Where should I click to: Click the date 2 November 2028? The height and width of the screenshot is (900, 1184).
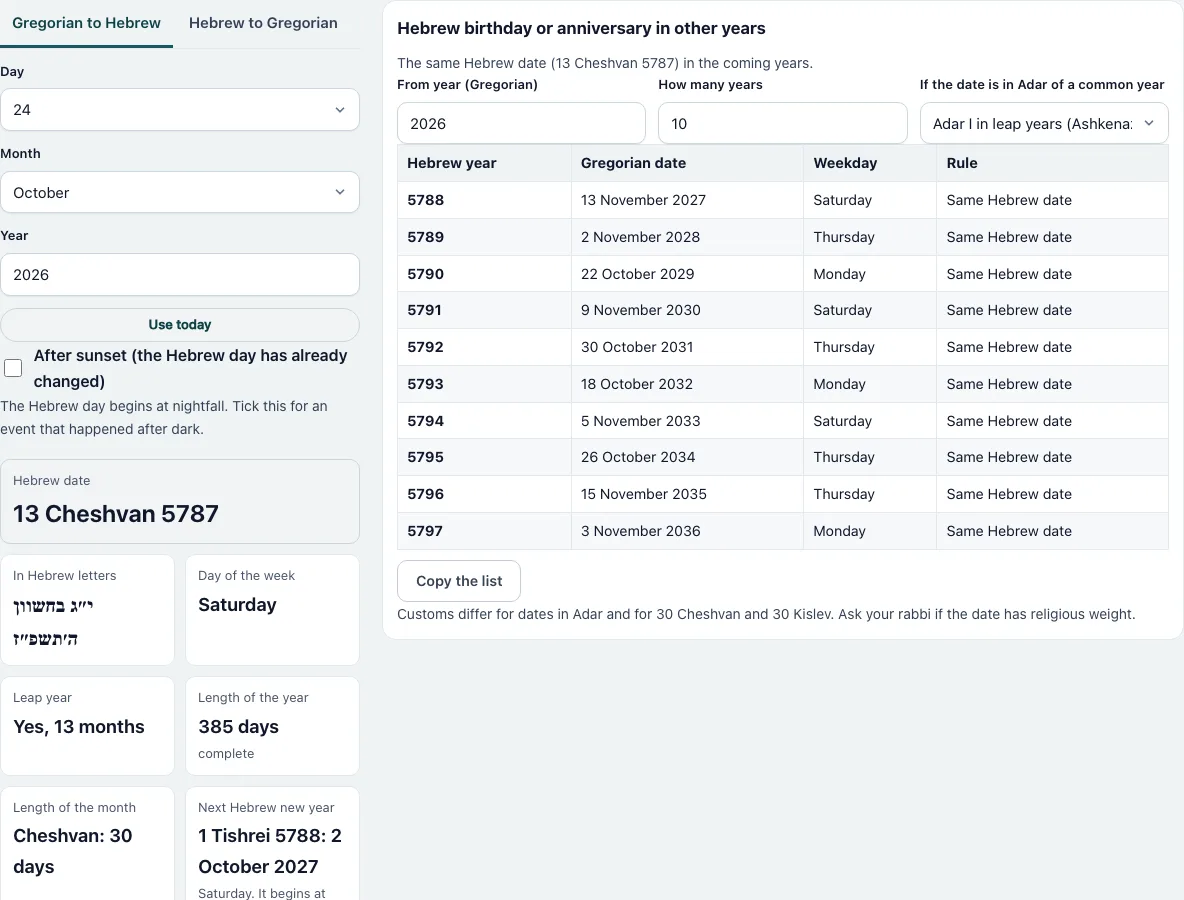click(640, 237)
